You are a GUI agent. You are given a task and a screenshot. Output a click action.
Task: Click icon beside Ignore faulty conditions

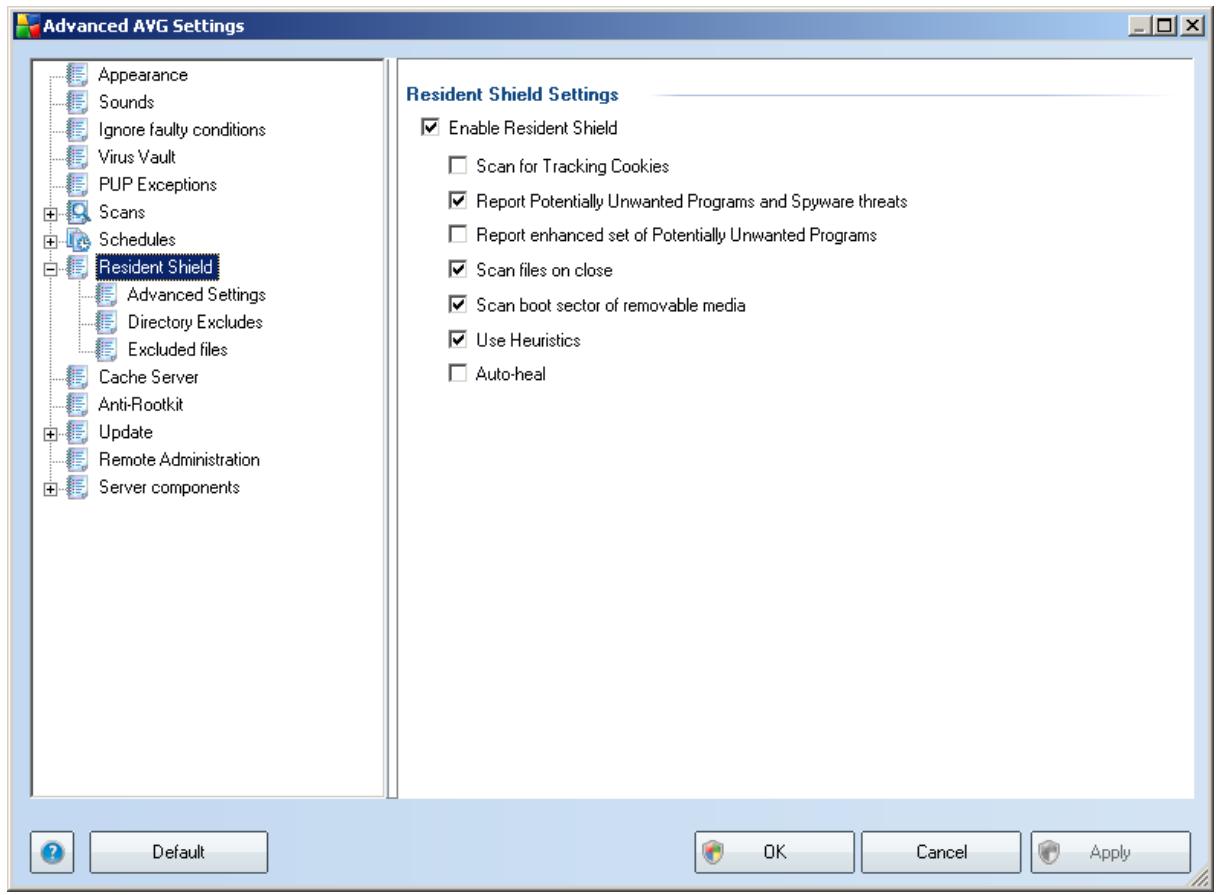(75, 129)
